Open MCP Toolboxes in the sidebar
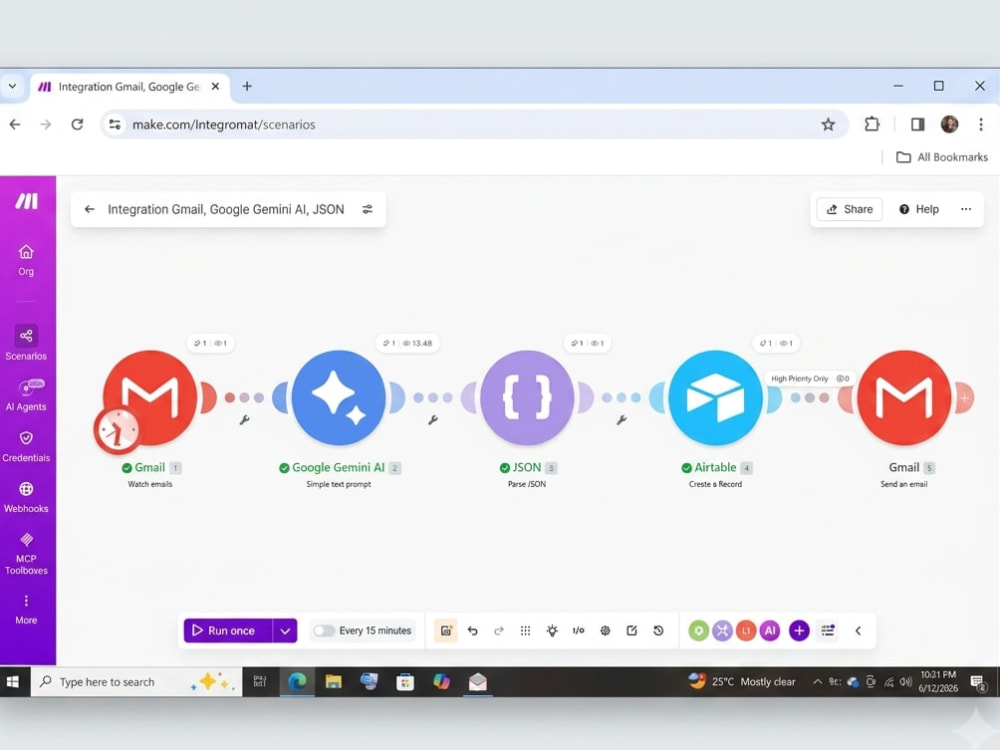 26,554
